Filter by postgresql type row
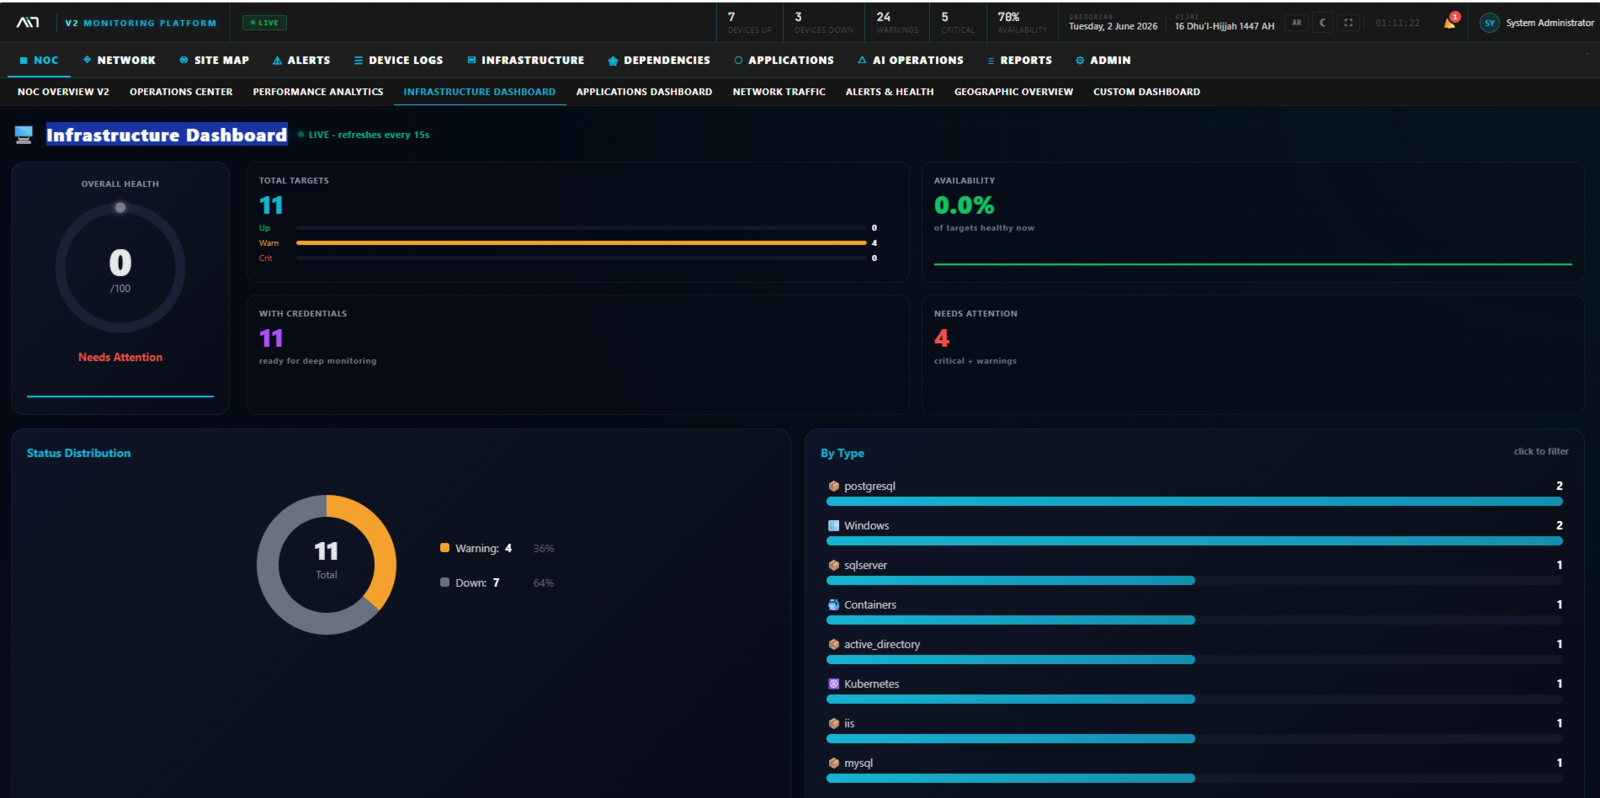Screen dimensions: 1600x798 (x=1195, y=493)
